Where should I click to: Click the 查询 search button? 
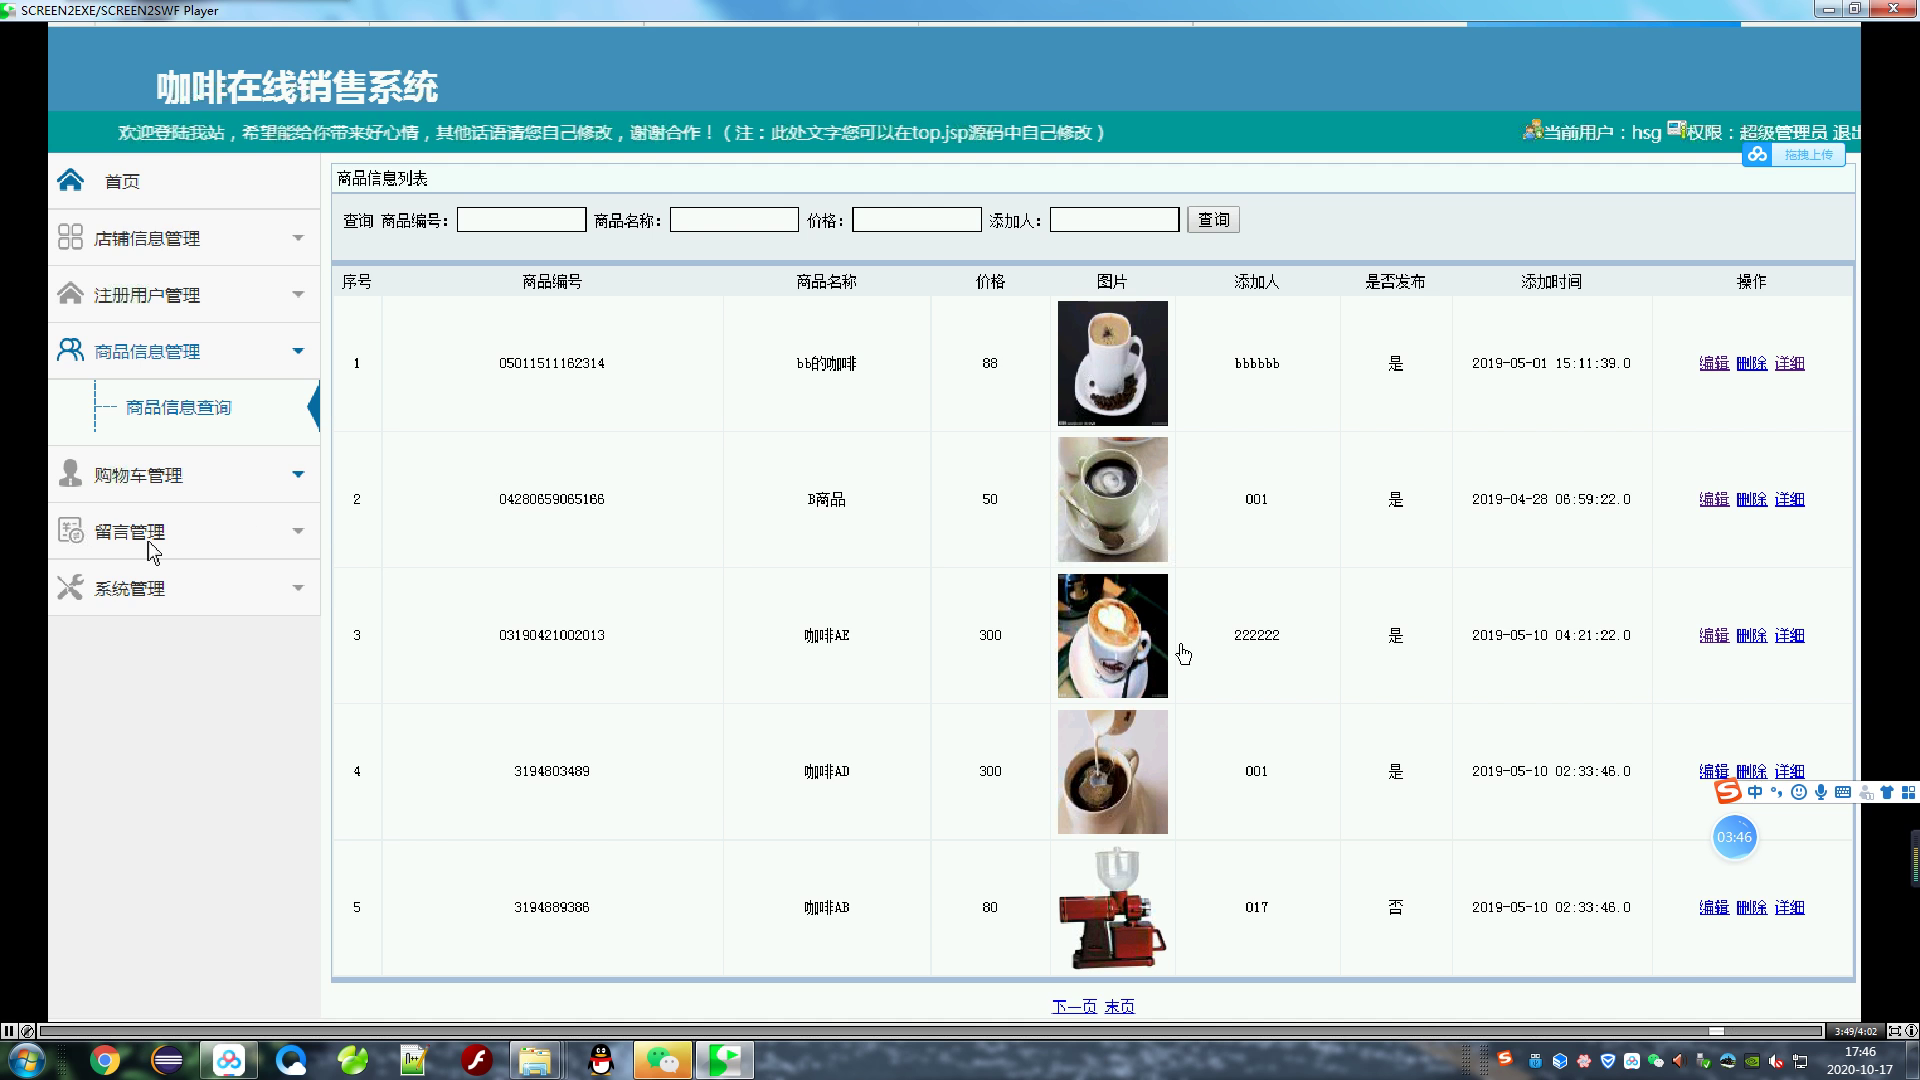tap(1213, 220)
